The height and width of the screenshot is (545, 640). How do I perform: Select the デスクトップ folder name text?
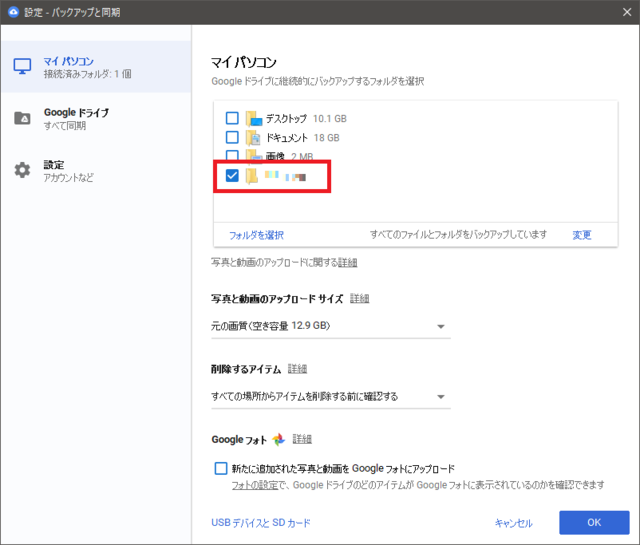click(x=287, y=118)
